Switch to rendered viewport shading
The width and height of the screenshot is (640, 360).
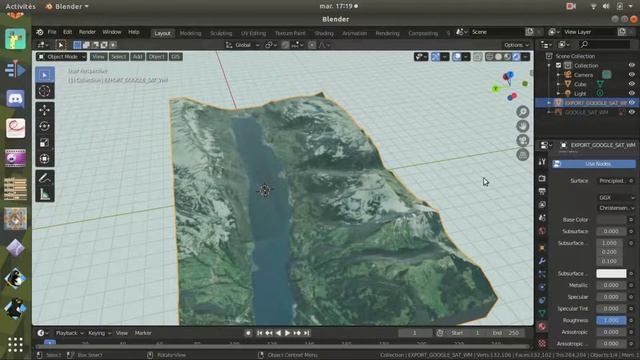point(516,57)
